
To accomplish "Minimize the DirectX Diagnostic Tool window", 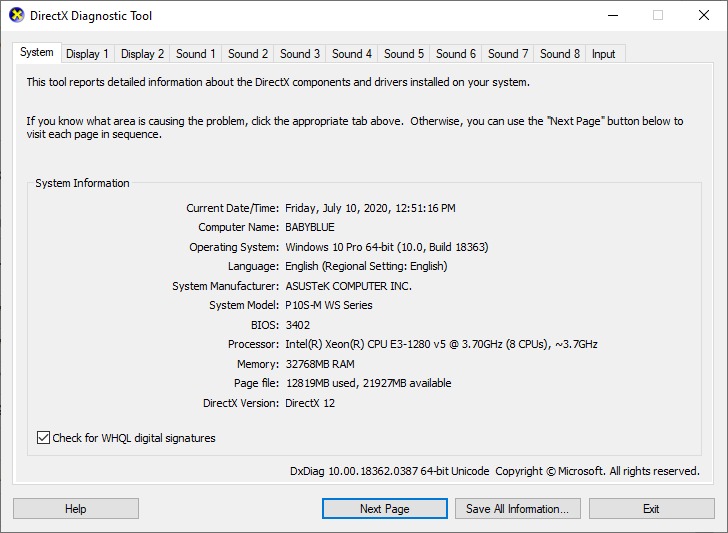I will 612,16.
